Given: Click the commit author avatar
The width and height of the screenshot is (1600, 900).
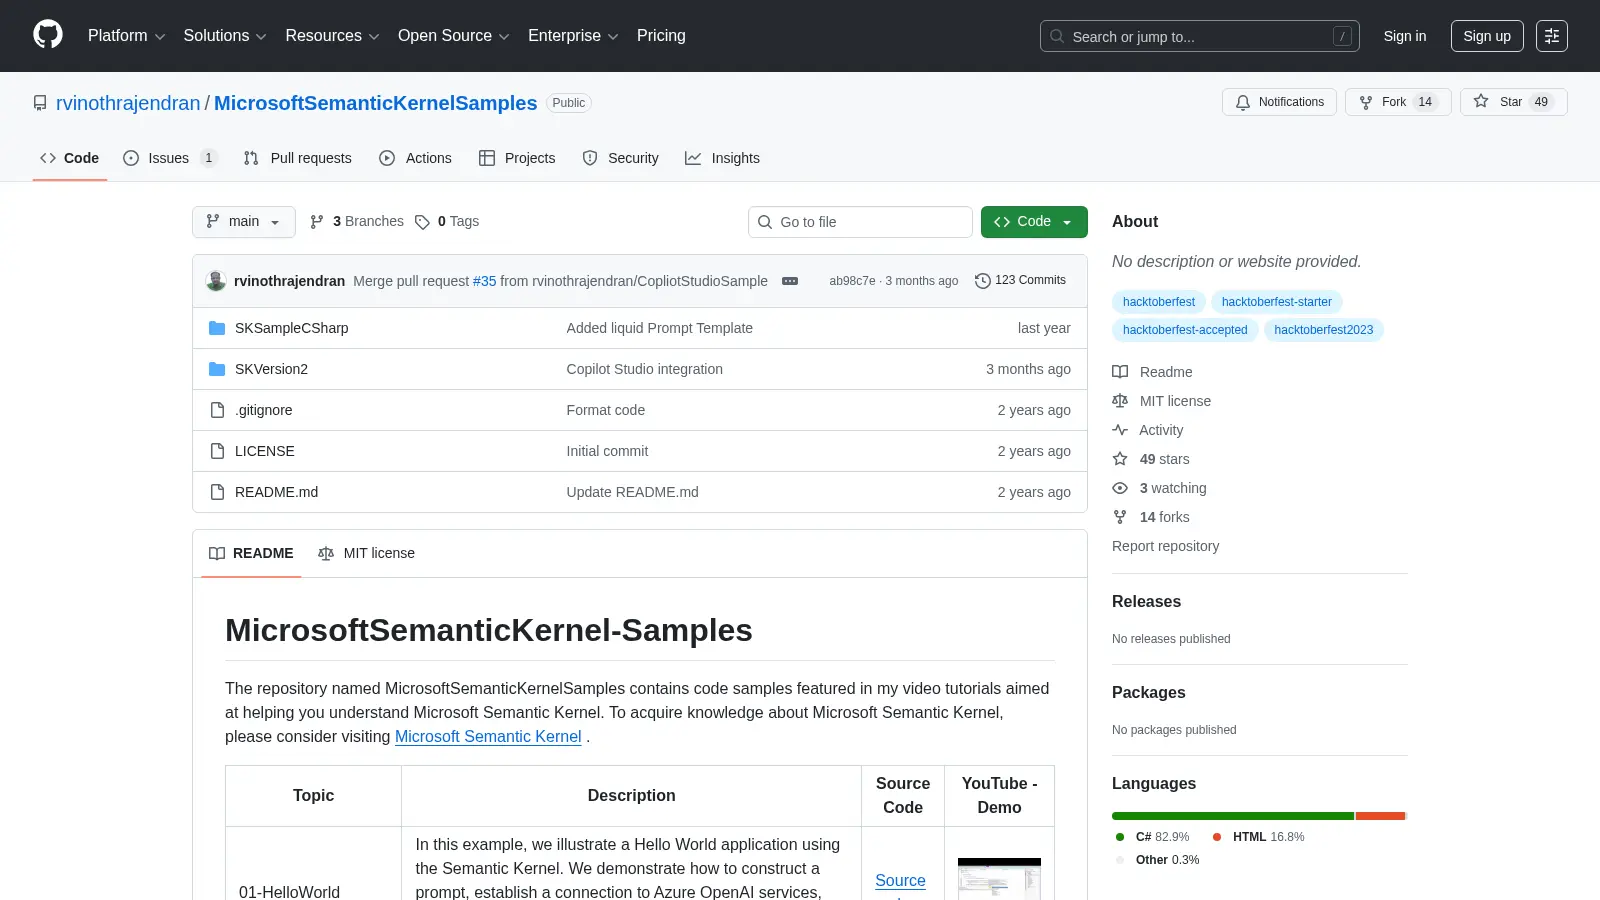Looking at the screenshot, I should pos(216,281).
